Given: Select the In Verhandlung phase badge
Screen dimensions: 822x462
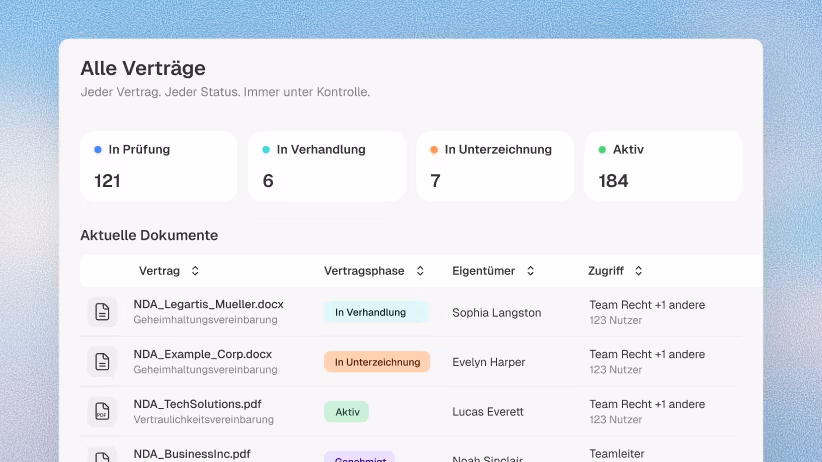Looking at the screenshot, I should point(376,312).
